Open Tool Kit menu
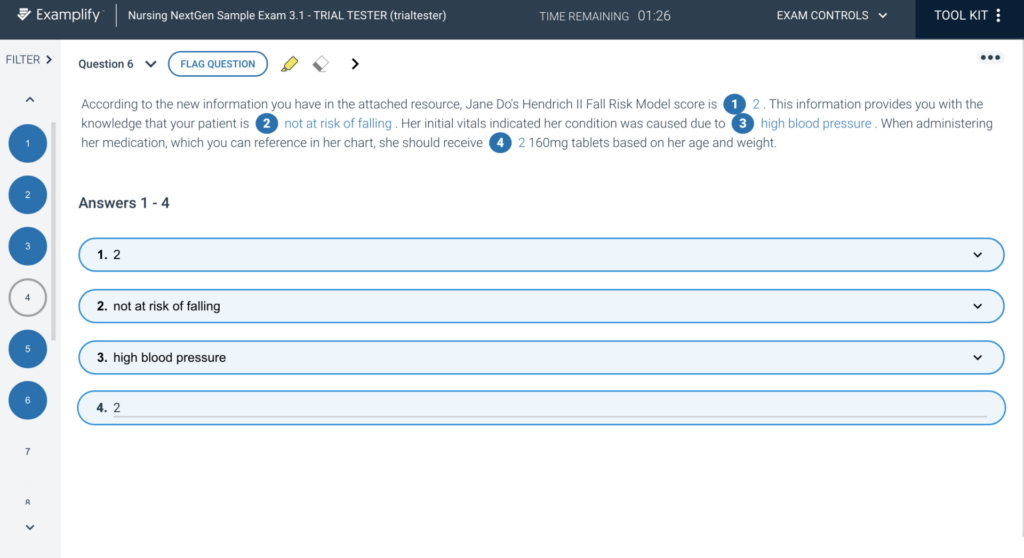The image size is (1024, 558). point(967,16)
